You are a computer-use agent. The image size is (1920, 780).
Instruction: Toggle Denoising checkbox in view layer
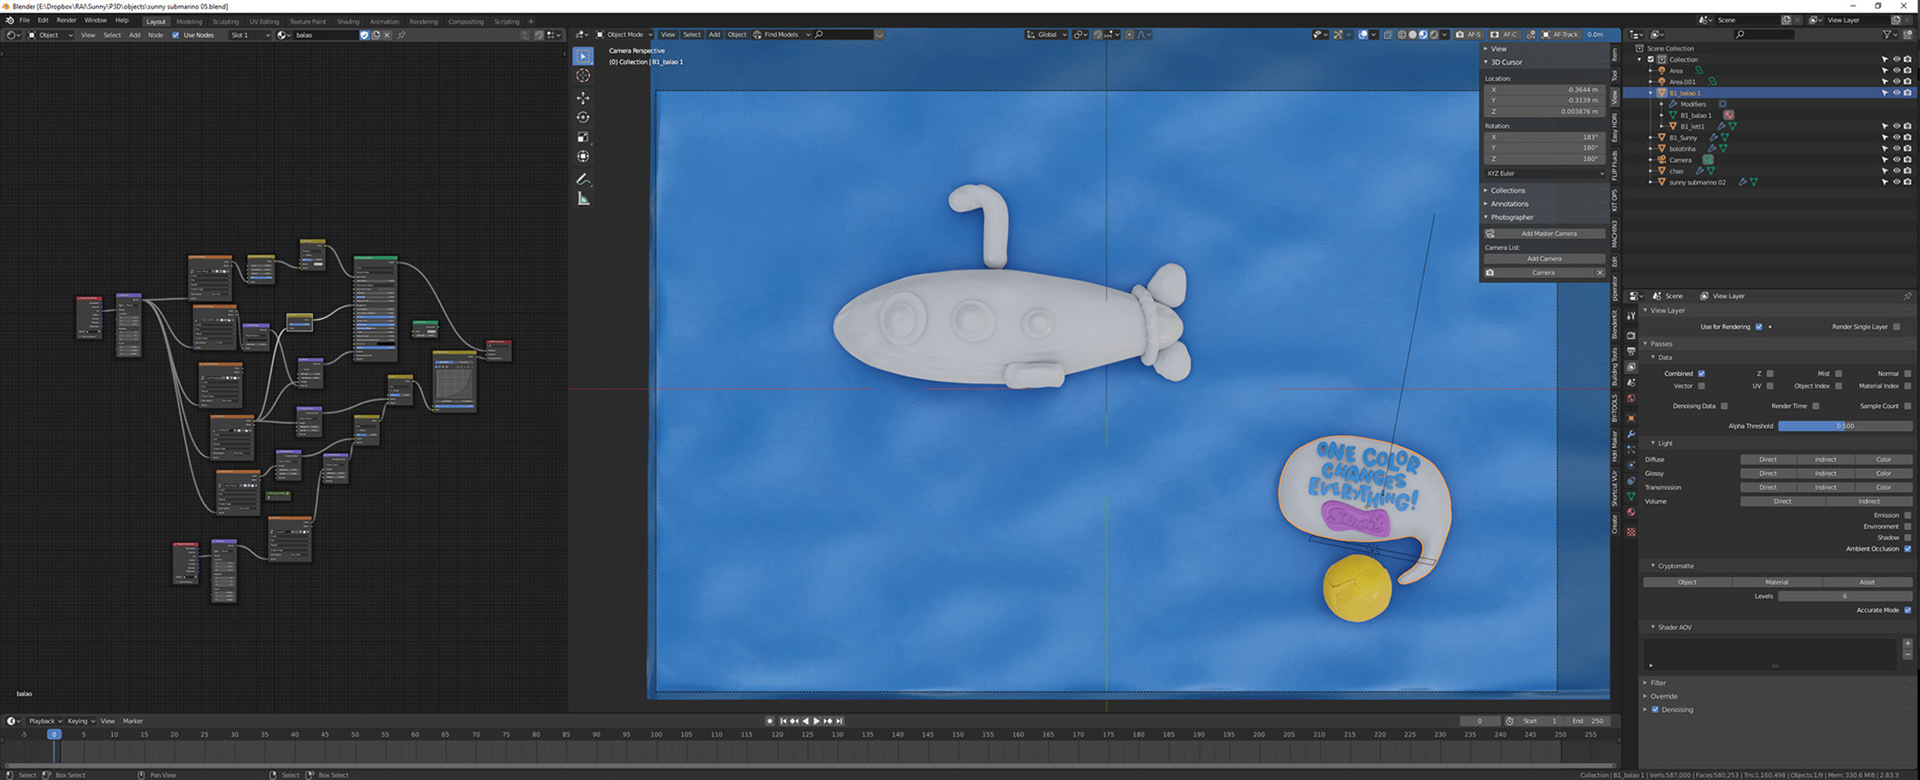click(x=1655, y=710)
